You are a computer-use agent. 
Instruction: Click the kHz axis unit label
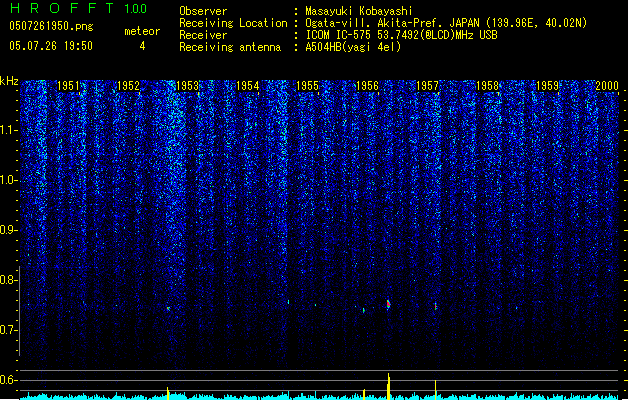(9, 81)
